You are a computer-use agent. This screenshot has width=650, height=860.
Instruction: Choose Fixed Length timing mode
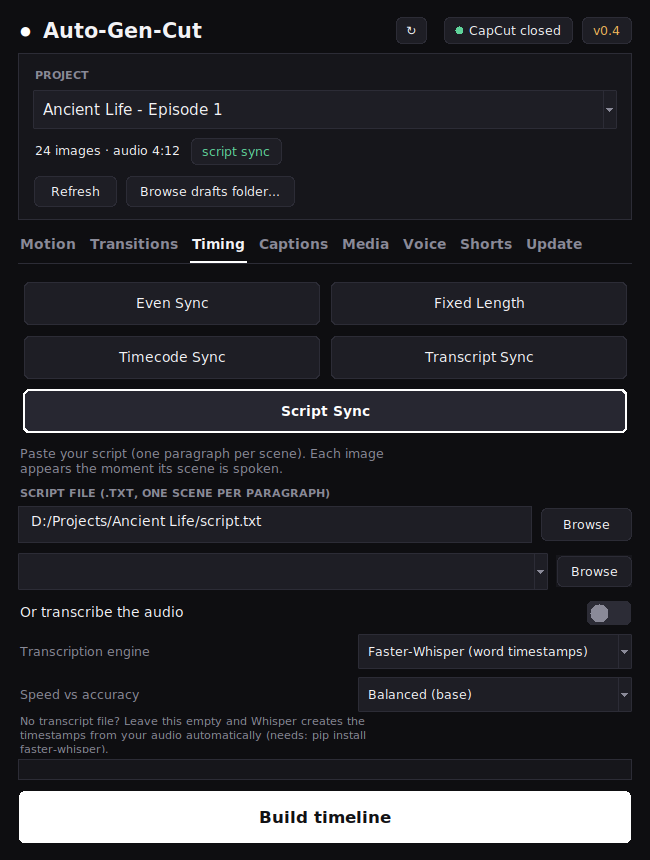tap(479, 303)
